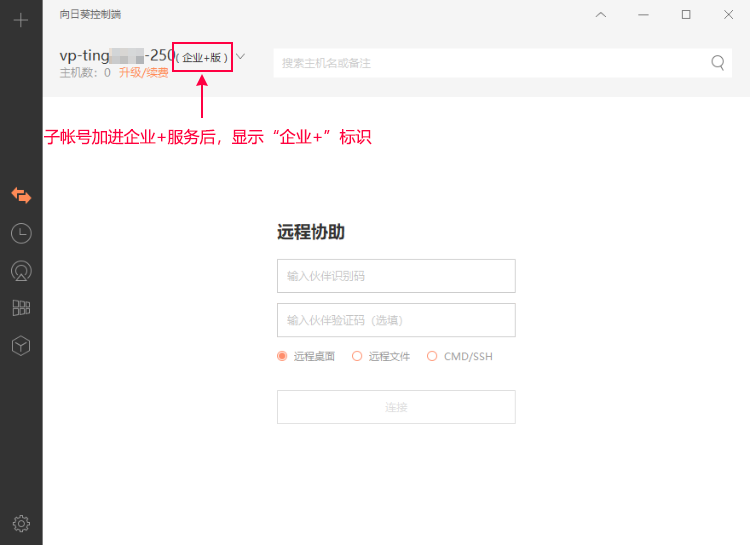Open the screen projection sidebar icon
The width and height of the screenshot is (750, 545).
pyautogui.click(x=21, y=270)
